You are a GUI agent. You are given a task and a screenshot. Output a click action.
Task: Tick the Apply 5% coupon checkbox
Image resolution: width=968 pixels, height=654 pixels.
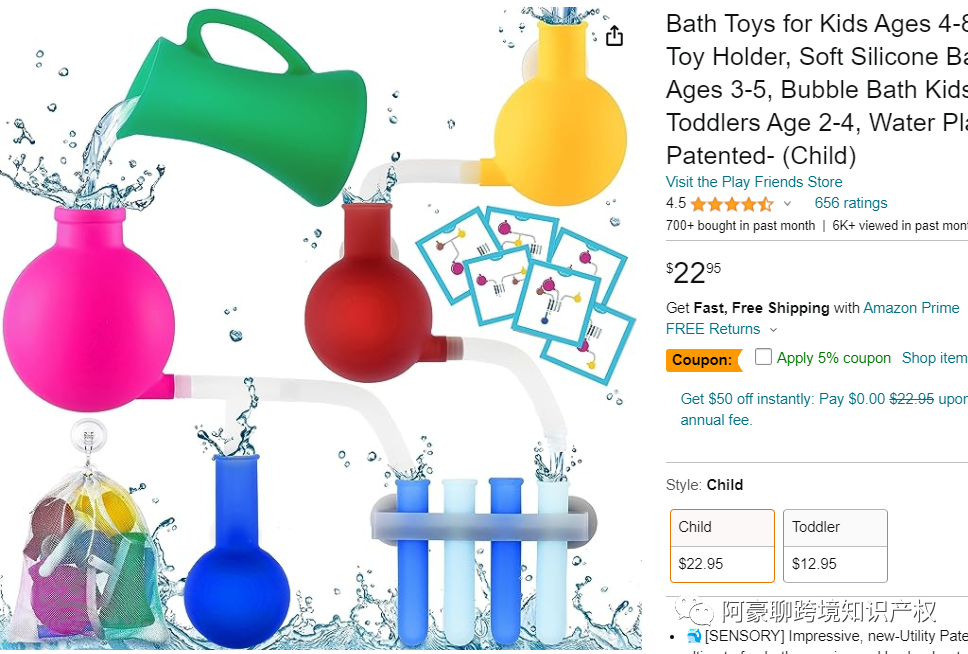click(763, 357)
